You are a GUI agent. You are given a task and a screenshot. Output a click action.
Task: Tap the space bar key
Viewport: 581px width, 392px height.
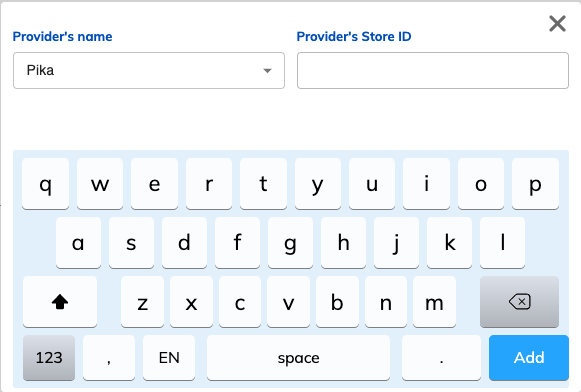pyautogui.click(x=298, y=358)
